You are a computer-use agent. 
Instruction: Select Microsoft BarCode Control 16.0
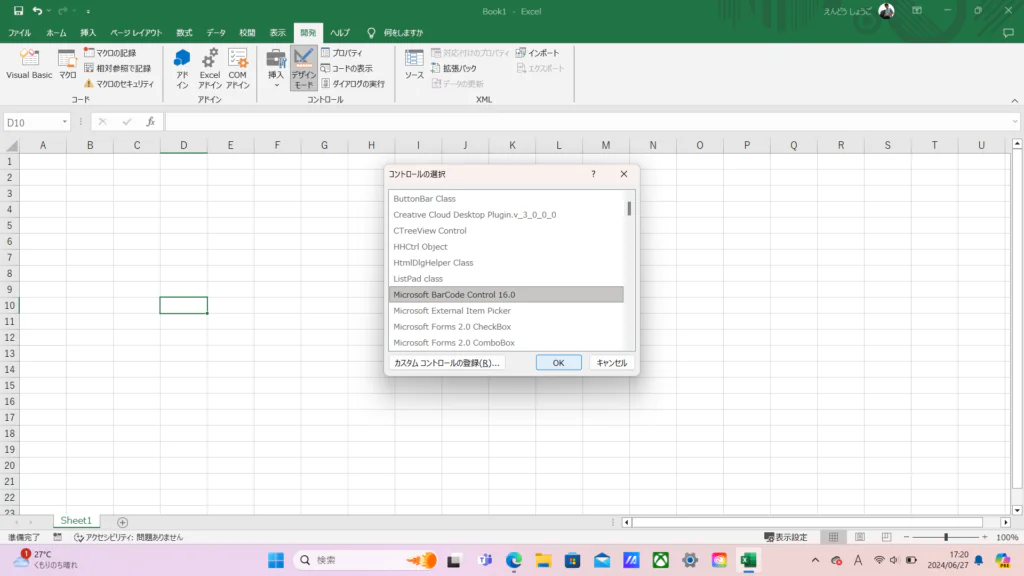[x=506, y=295]
